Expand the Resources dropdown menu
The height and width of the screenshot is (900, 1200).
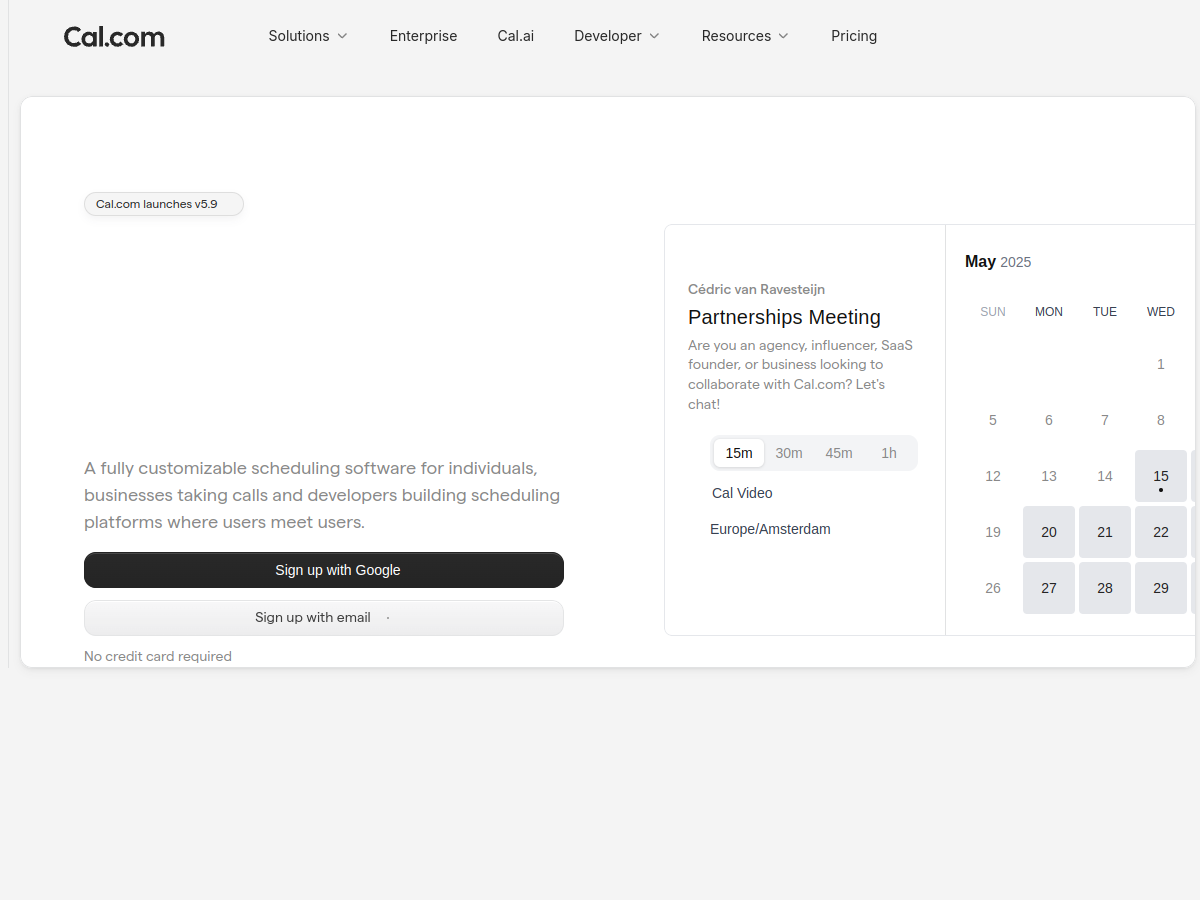pos(745,36)
